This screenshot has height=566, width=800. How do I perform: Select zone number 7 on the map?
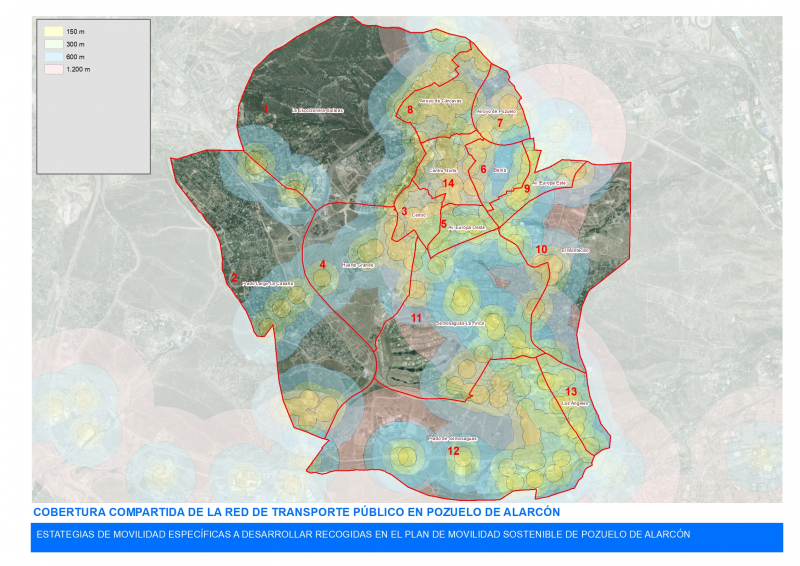pos(500,123)
